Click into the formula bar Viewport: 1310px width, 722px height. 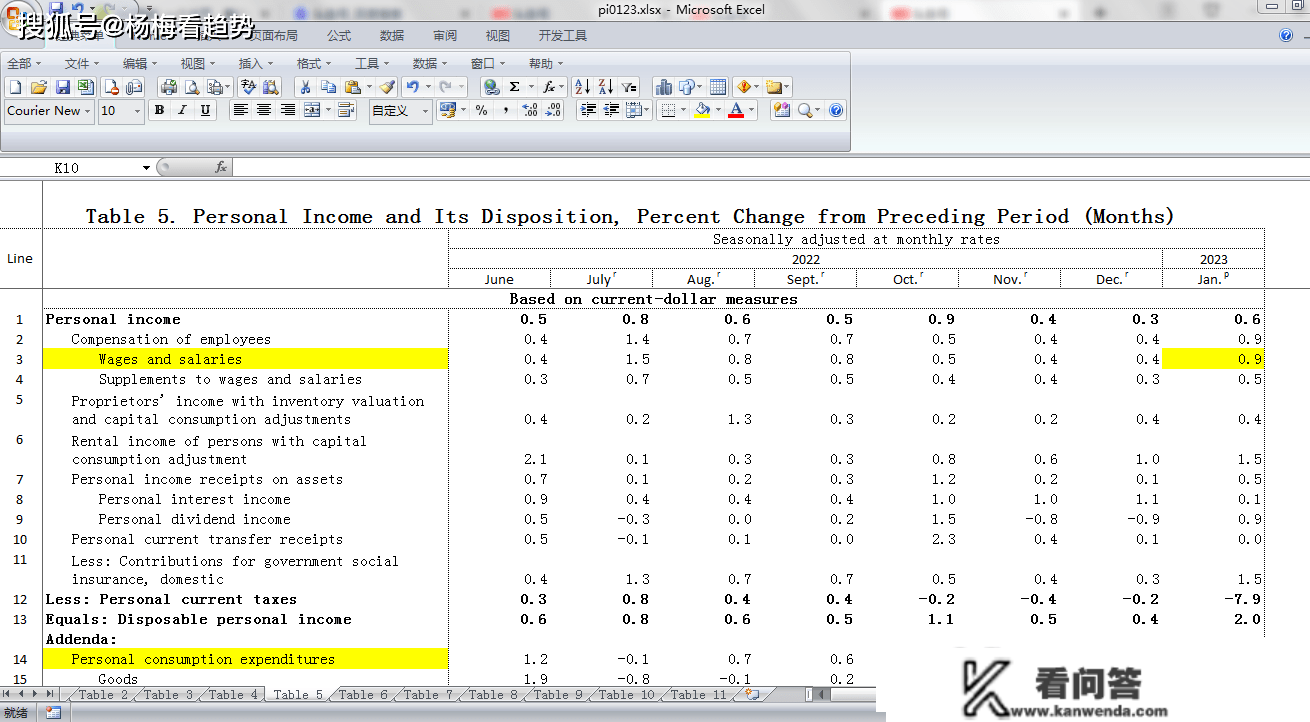tap(770, 168)
